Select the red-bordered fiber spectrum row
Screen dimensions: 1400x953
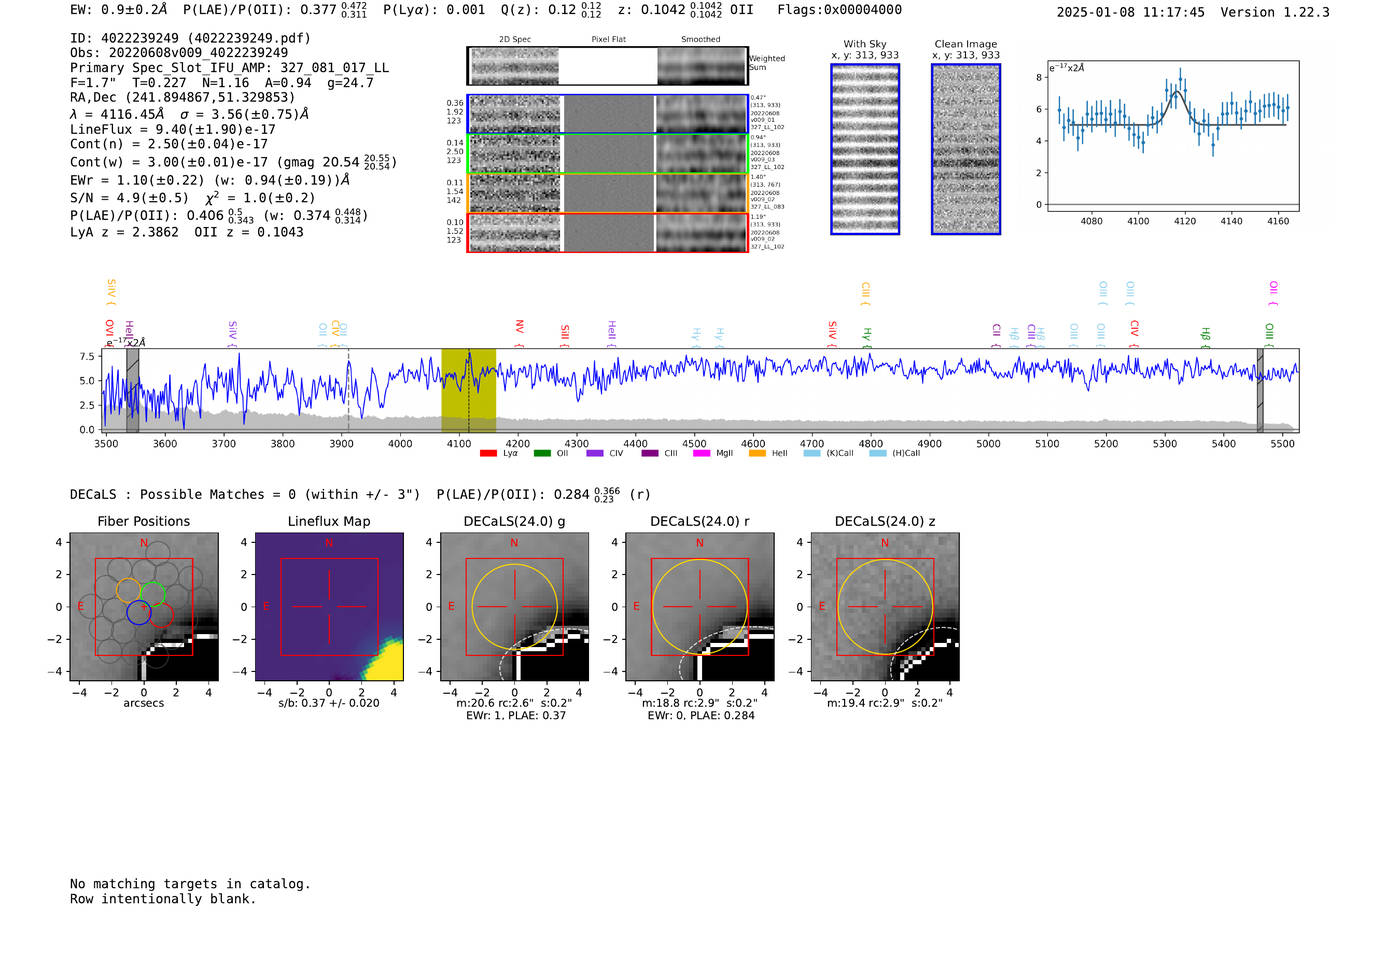[608, 232]
